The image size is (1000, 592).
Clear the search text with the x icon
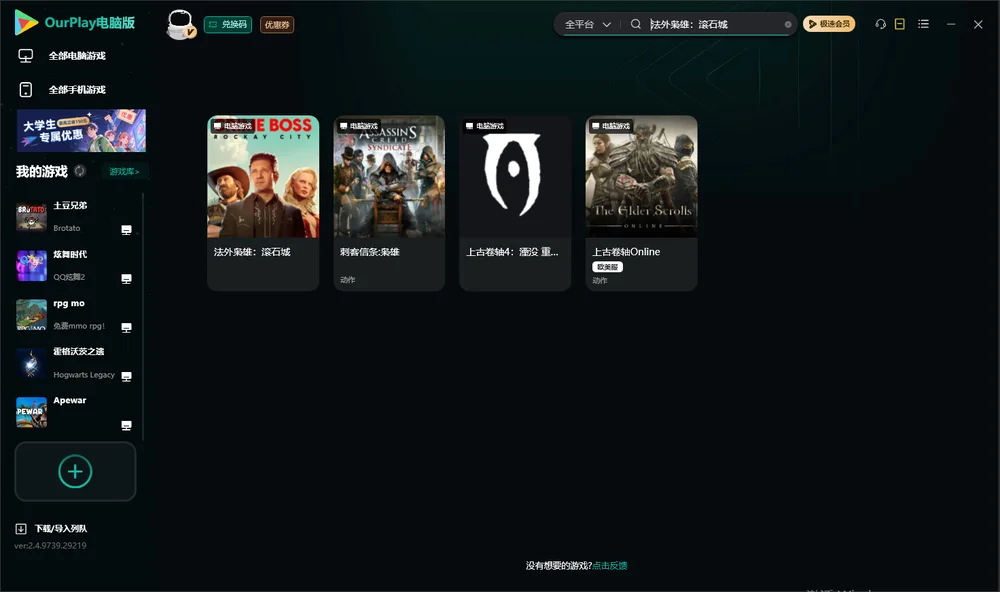pos(788,24)
